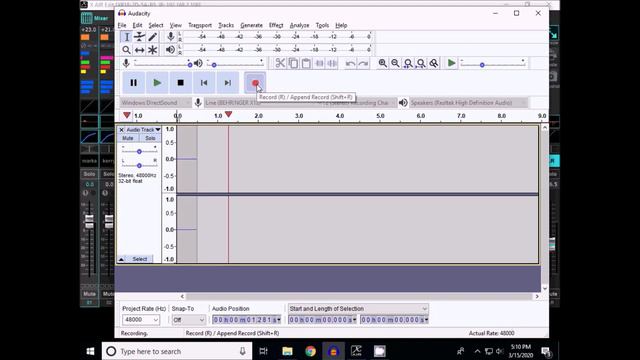Open the Effect menu
This screenshot has width=640, height=360.
pyautogui.click(x=276, y=25)
